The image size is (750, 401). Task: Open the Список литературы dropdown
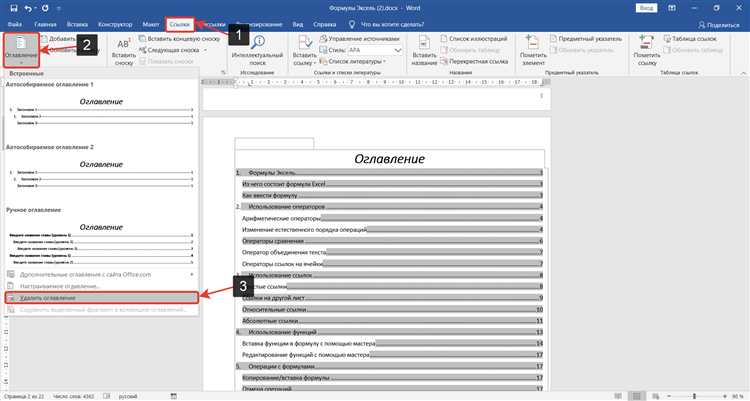pyautogui.click(x=353, y=61)
